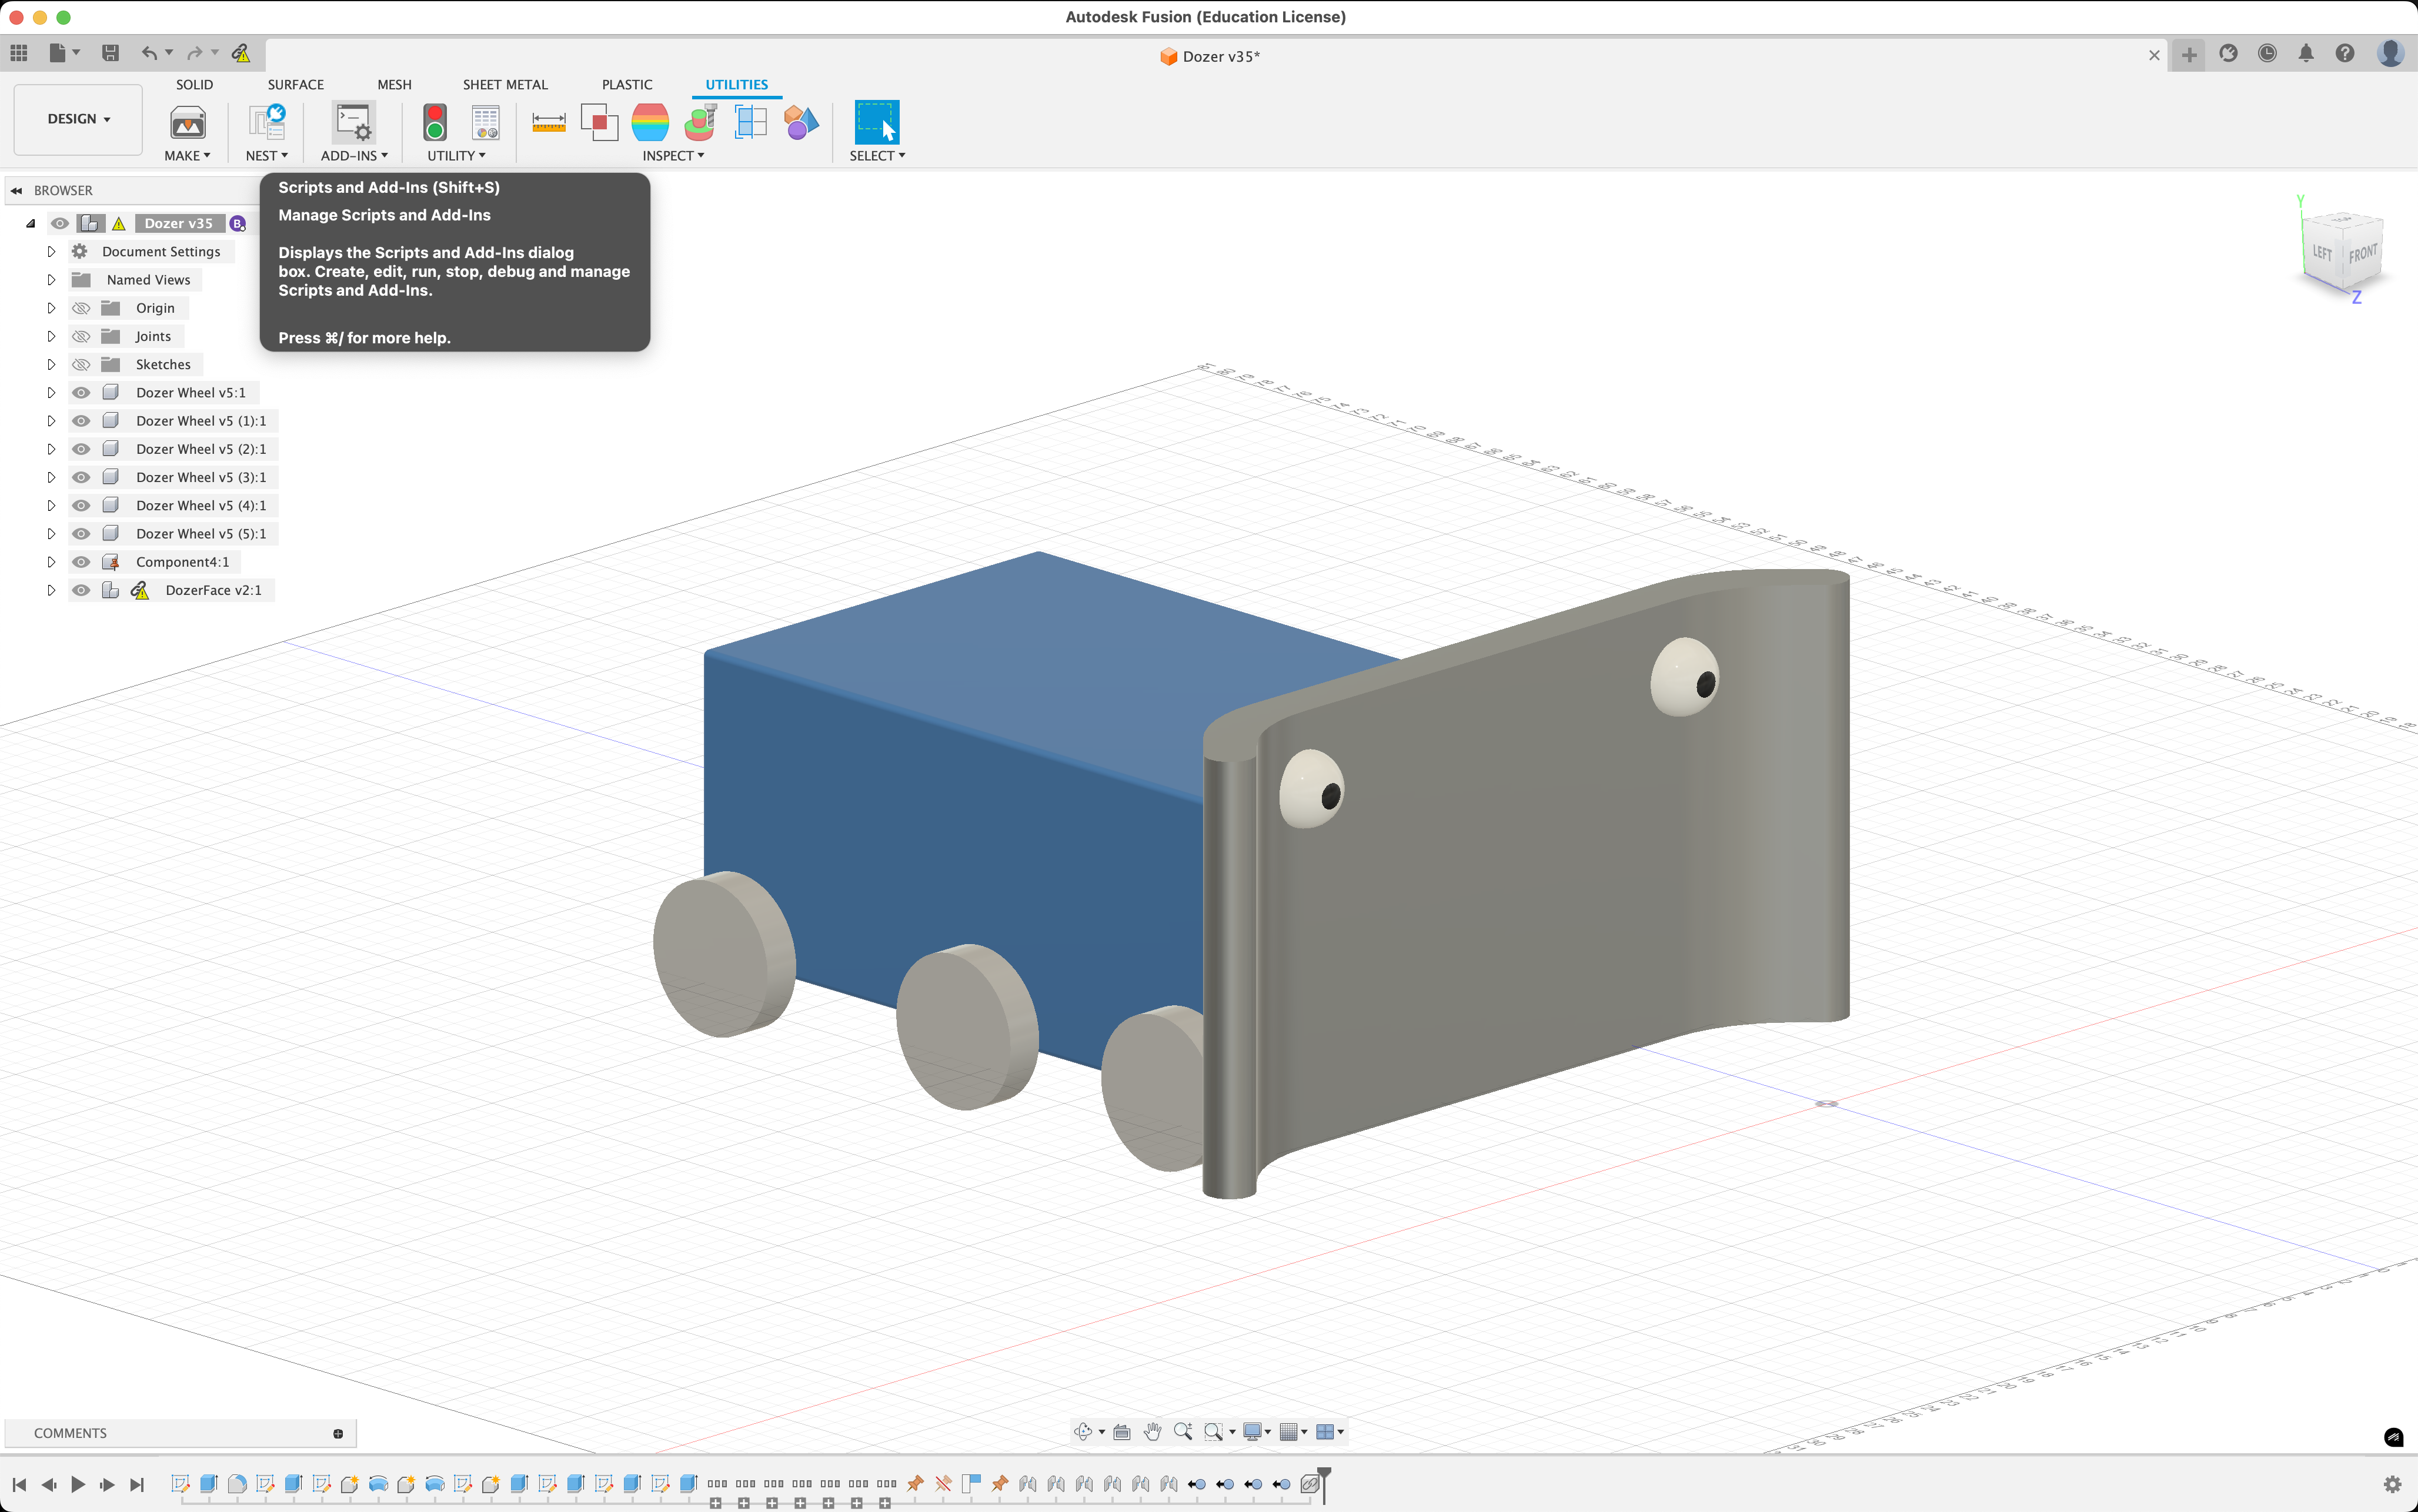Open the INSPECT dropdown menu
This screenshot has height=1512, width=2418.
point(673,155)
